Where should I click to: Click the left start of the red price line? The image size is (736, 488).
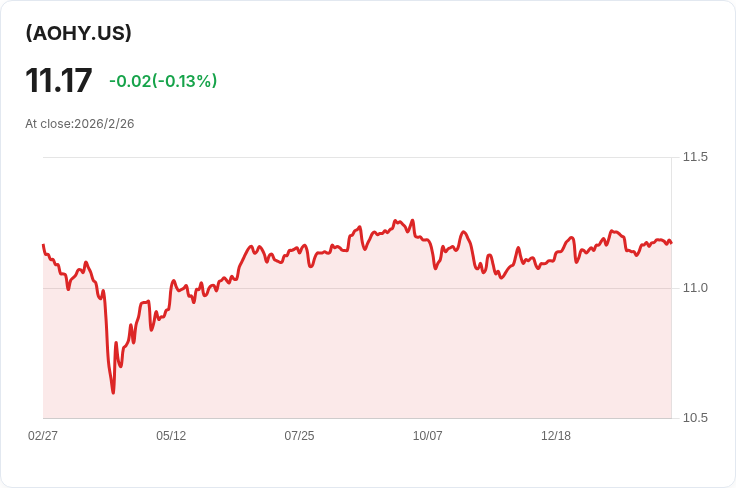click(x=43, y=245)
